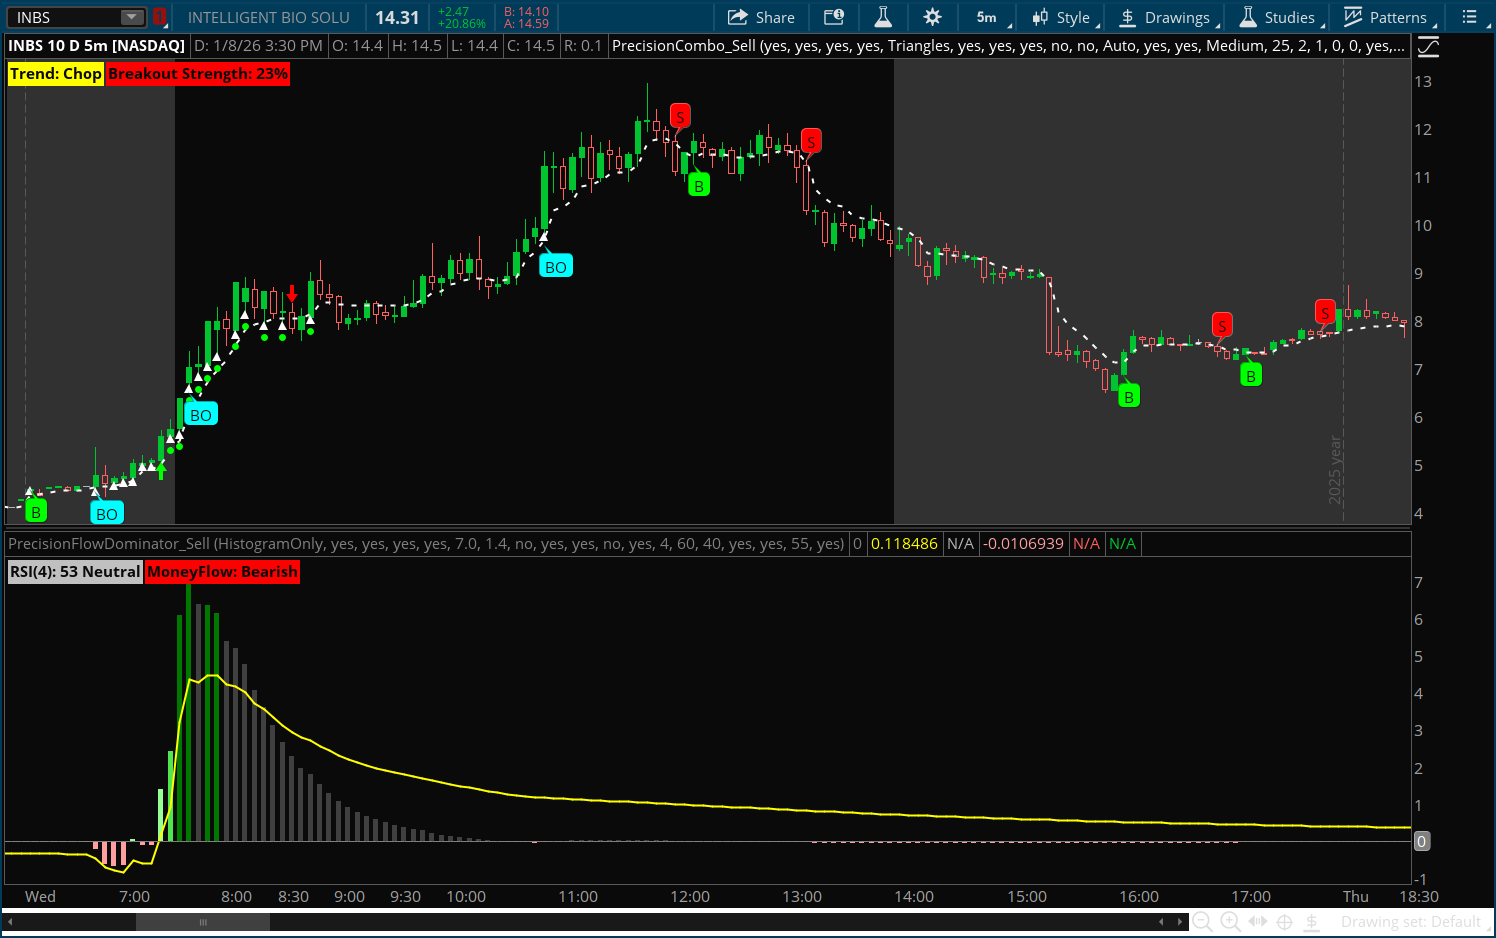Open the list options menu icon
The image size is (1496, 938).
1469,17
